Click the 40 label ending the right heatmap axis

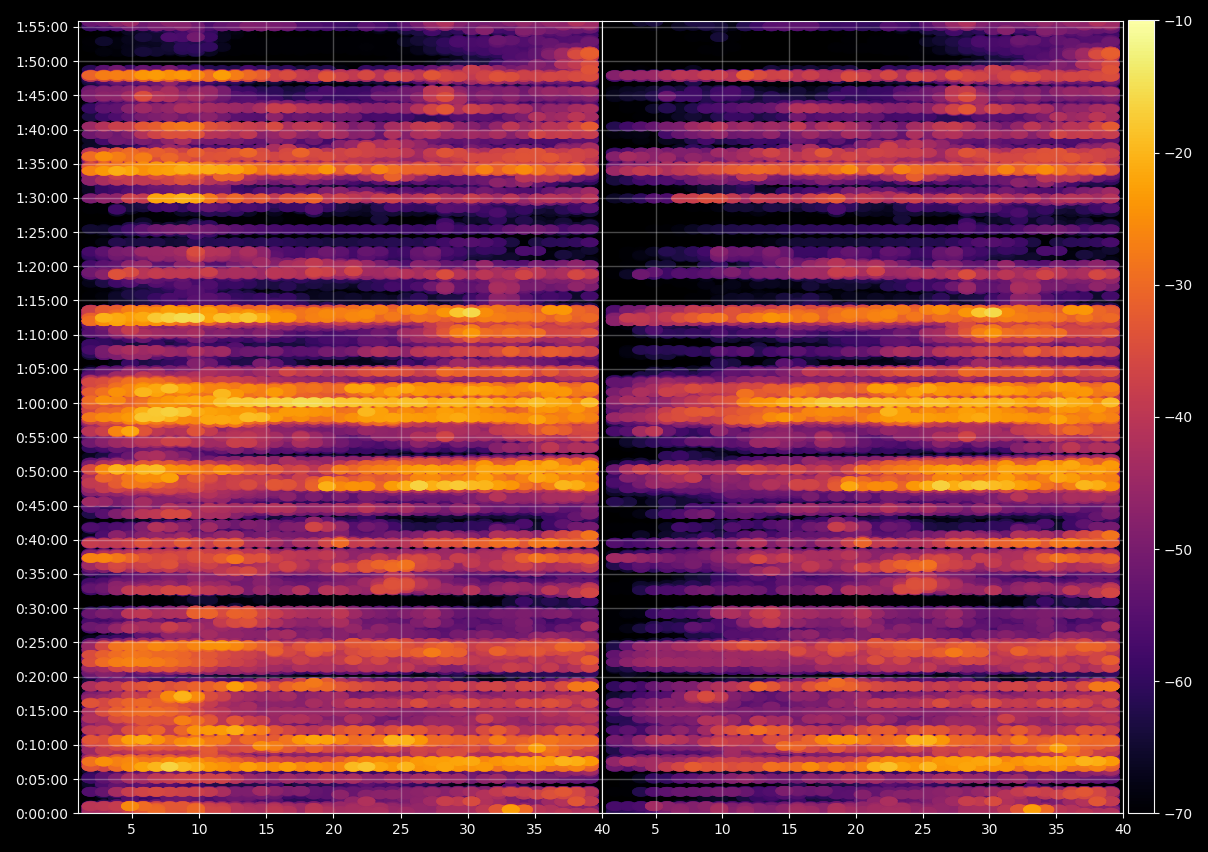(x=1124, y=830)
